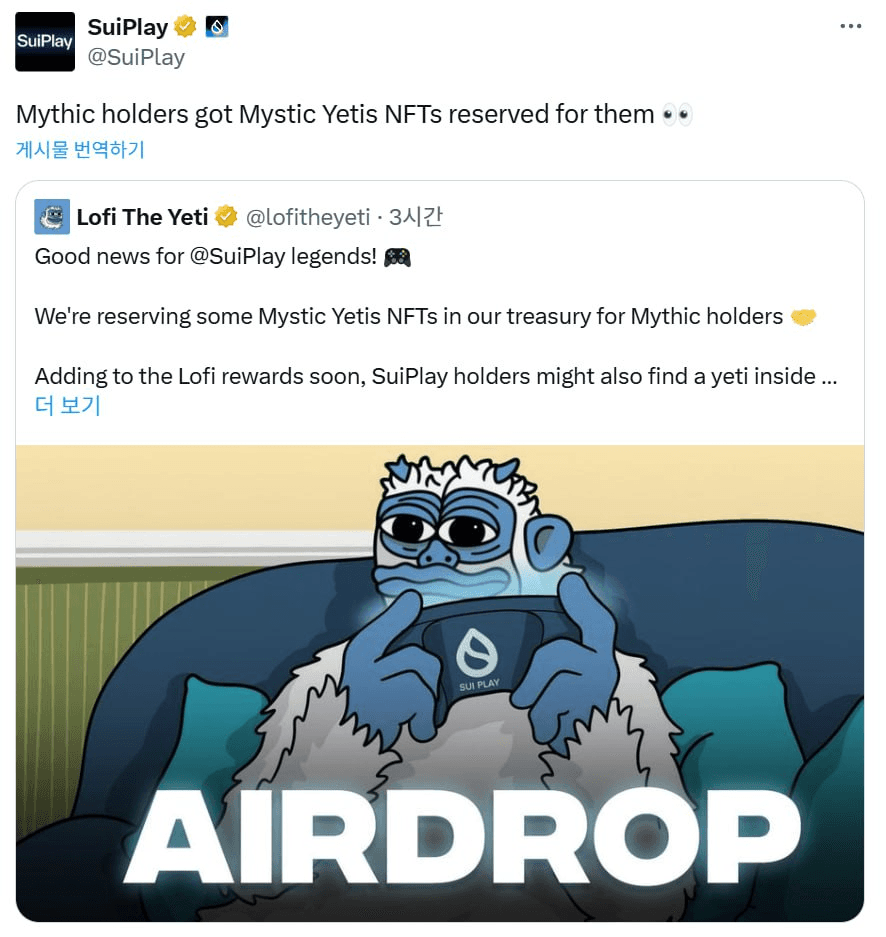This screenshot has height=937, width=886.
Task: Open the @lofitheyeti handle
Action: (308, 217)
